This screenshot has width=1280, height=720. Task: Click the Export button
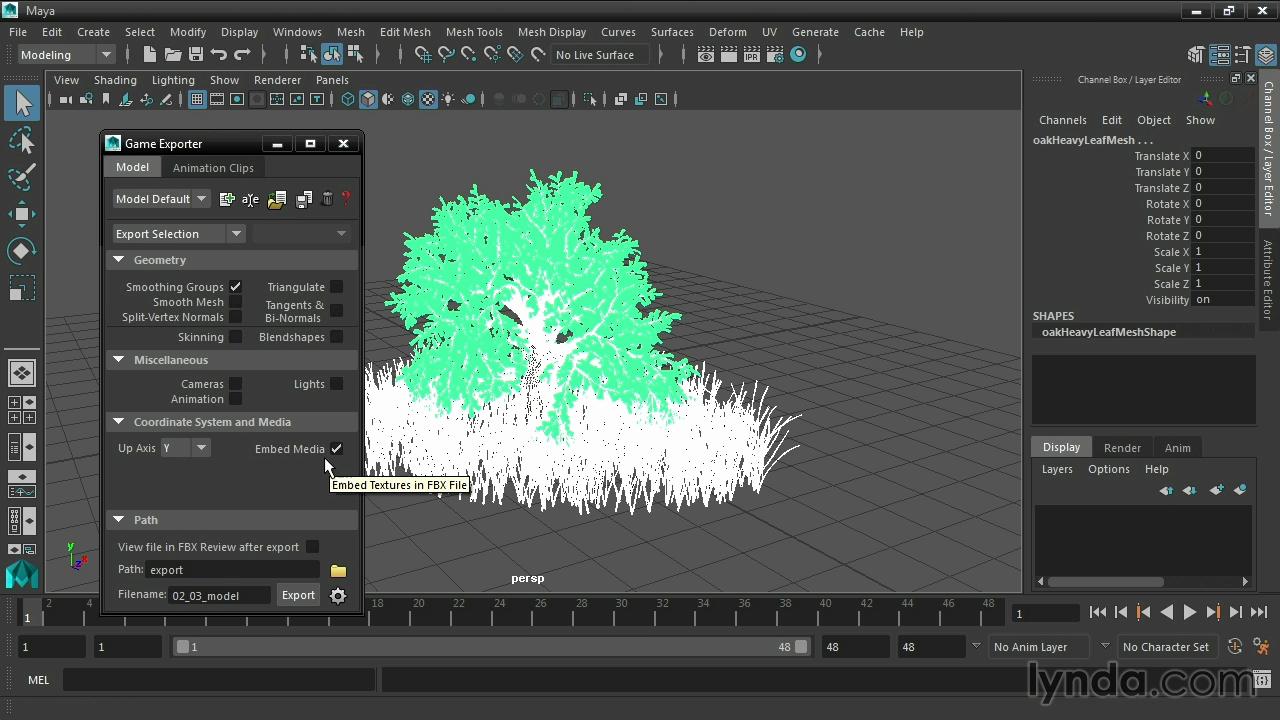[x=298, y=595]
